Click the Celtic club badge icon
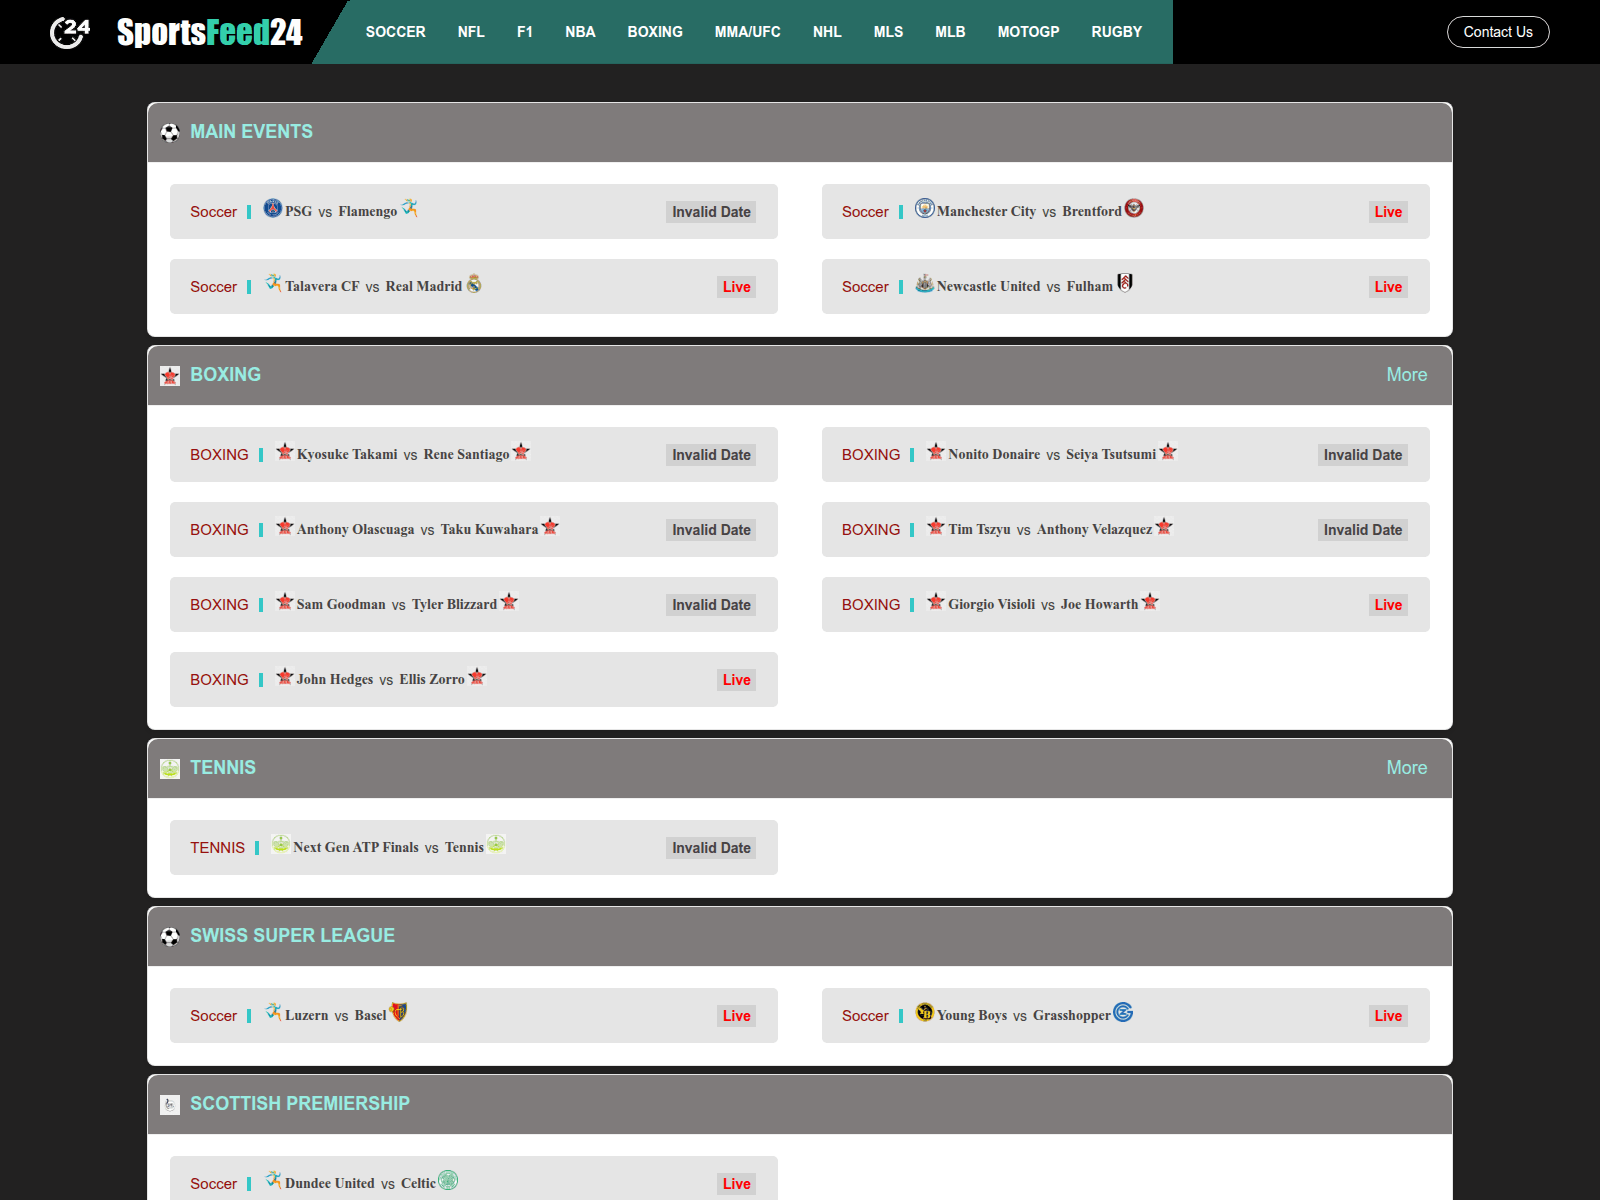The height and width of the screenshot is (1200, 1600). [448, 1180]
